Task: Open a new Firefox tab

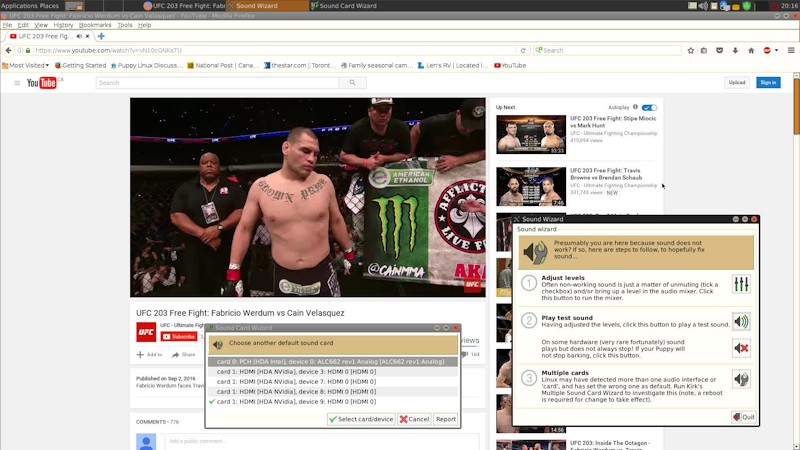Action: 101,36
